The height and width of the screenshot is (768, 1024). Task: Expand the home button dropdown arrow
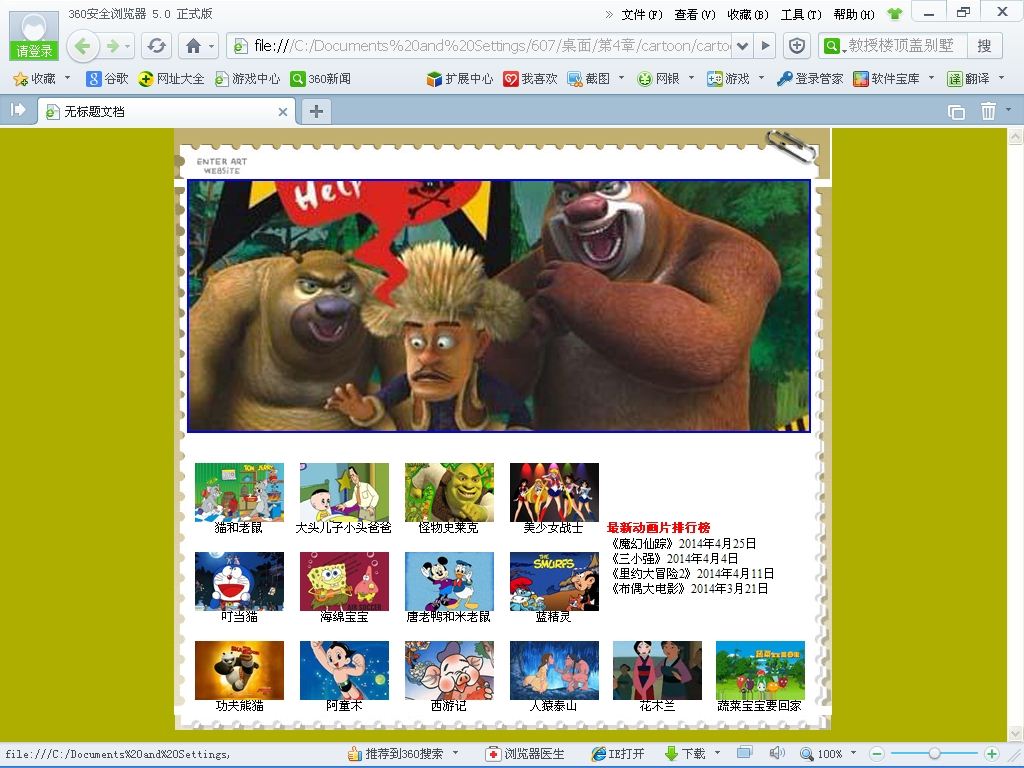(211, 46)
